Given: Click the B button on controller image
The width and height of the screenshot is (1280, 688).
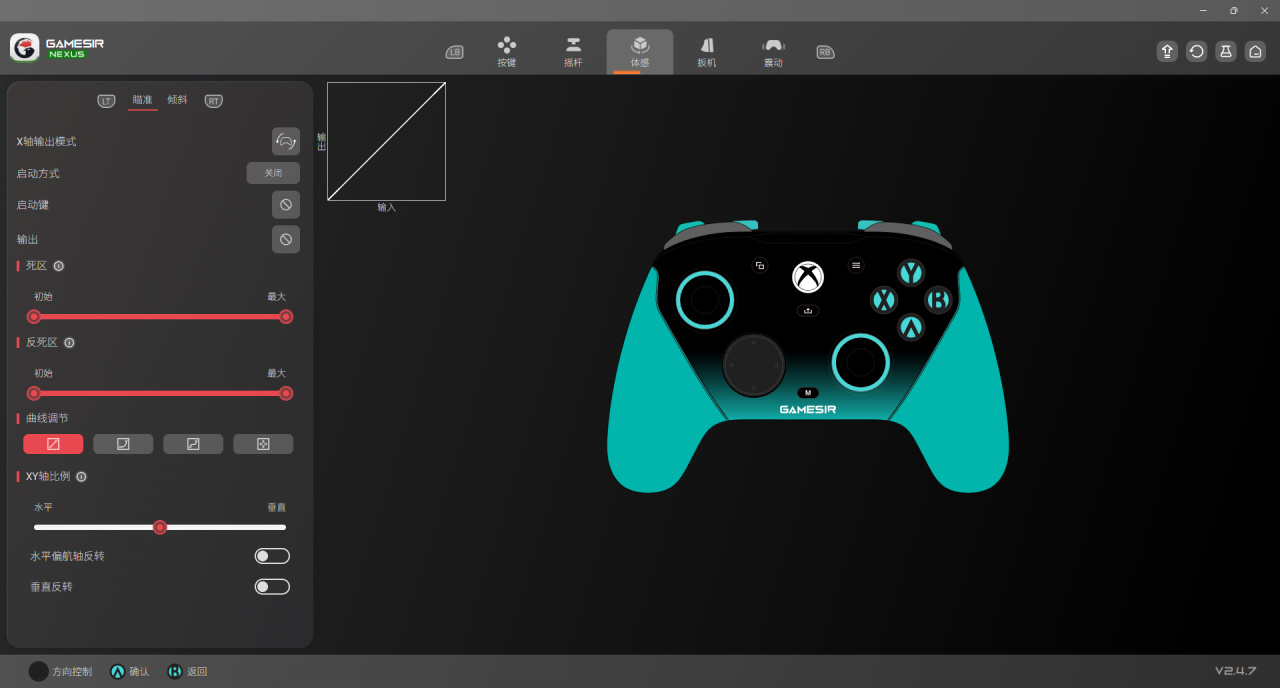Looking at the screenshot, I should tap(938, 300).
